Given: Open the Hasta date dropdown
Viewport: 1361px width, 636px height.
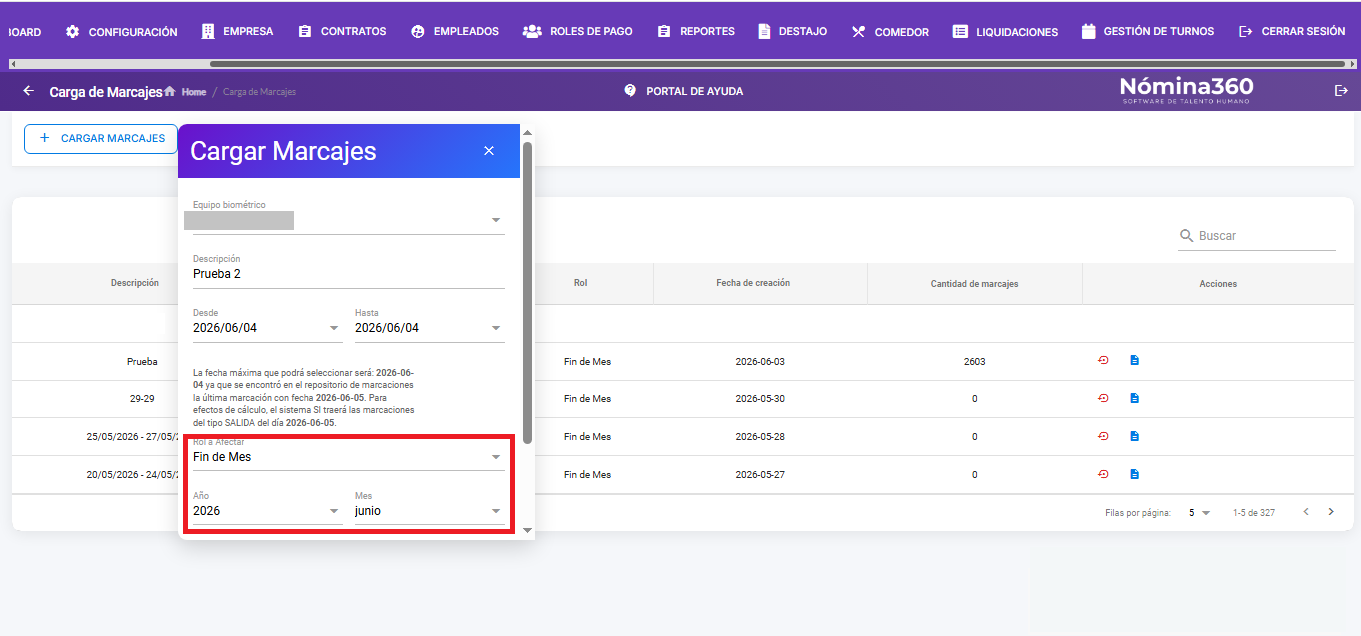Looking at the screenshot, I should (430, 328).
